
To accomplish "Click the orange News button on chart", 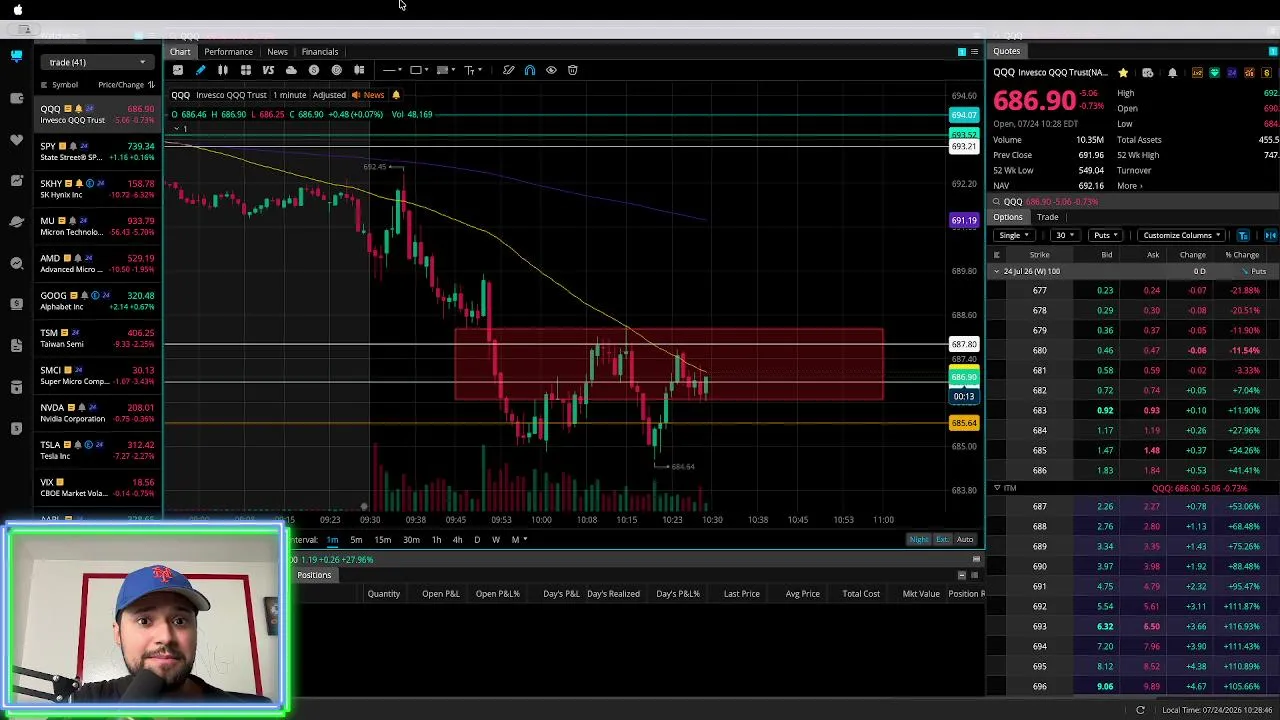I will tap(367, 95).
